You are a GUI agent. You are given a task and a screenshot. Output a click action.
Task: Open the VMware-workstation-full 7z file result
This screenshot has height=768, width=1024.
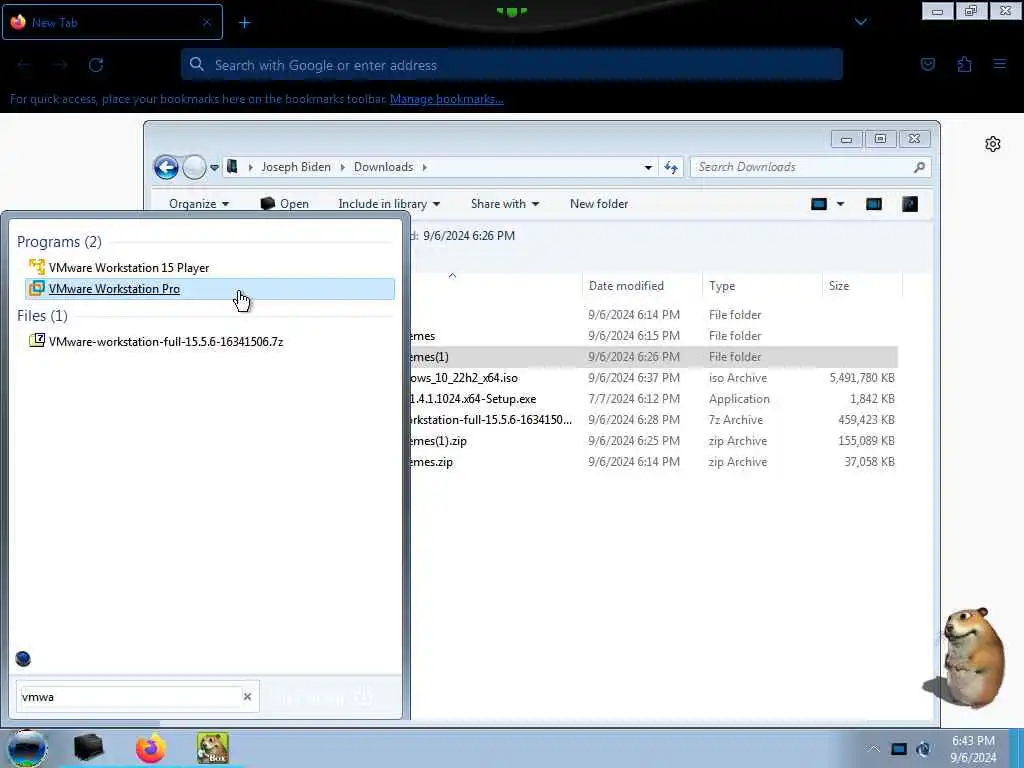[x=166, y=342]
